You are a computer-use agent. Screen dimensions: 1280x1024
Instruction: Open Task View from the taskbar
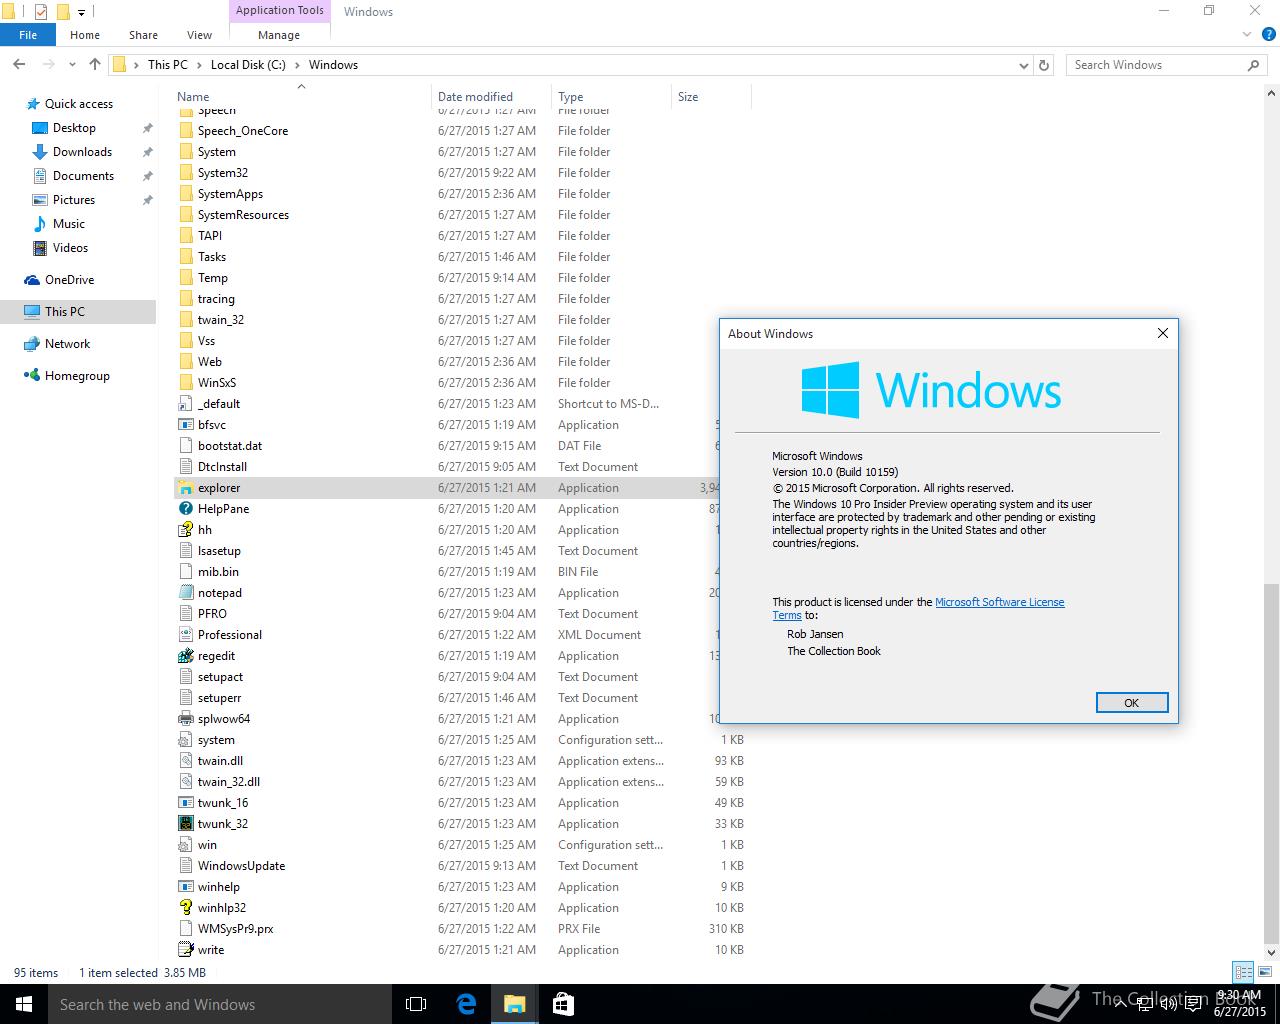(416, 1004)
